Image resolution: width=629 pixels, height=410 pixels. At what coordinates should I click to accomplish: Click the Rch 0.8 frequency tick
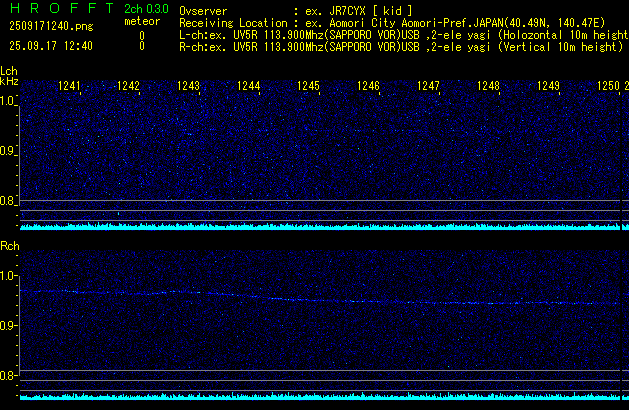9,376
